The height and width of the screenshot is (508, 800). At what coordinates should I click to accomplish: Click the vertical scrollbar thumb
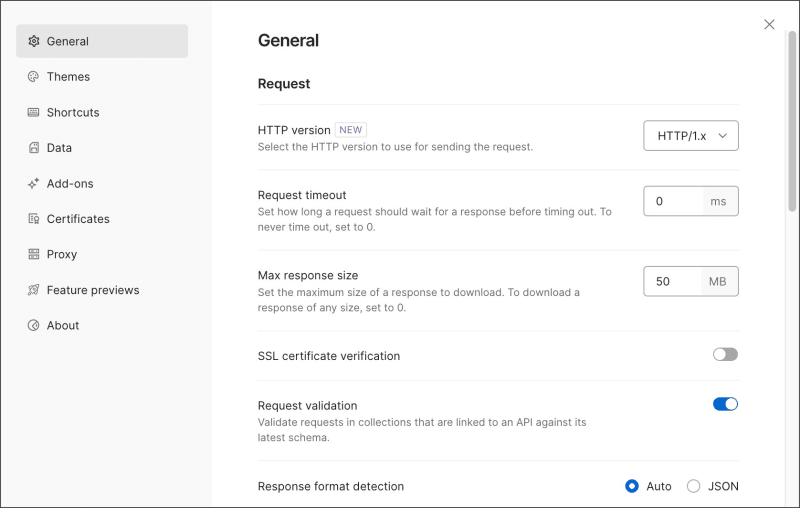pyautogui.click(x=793, y=120)
